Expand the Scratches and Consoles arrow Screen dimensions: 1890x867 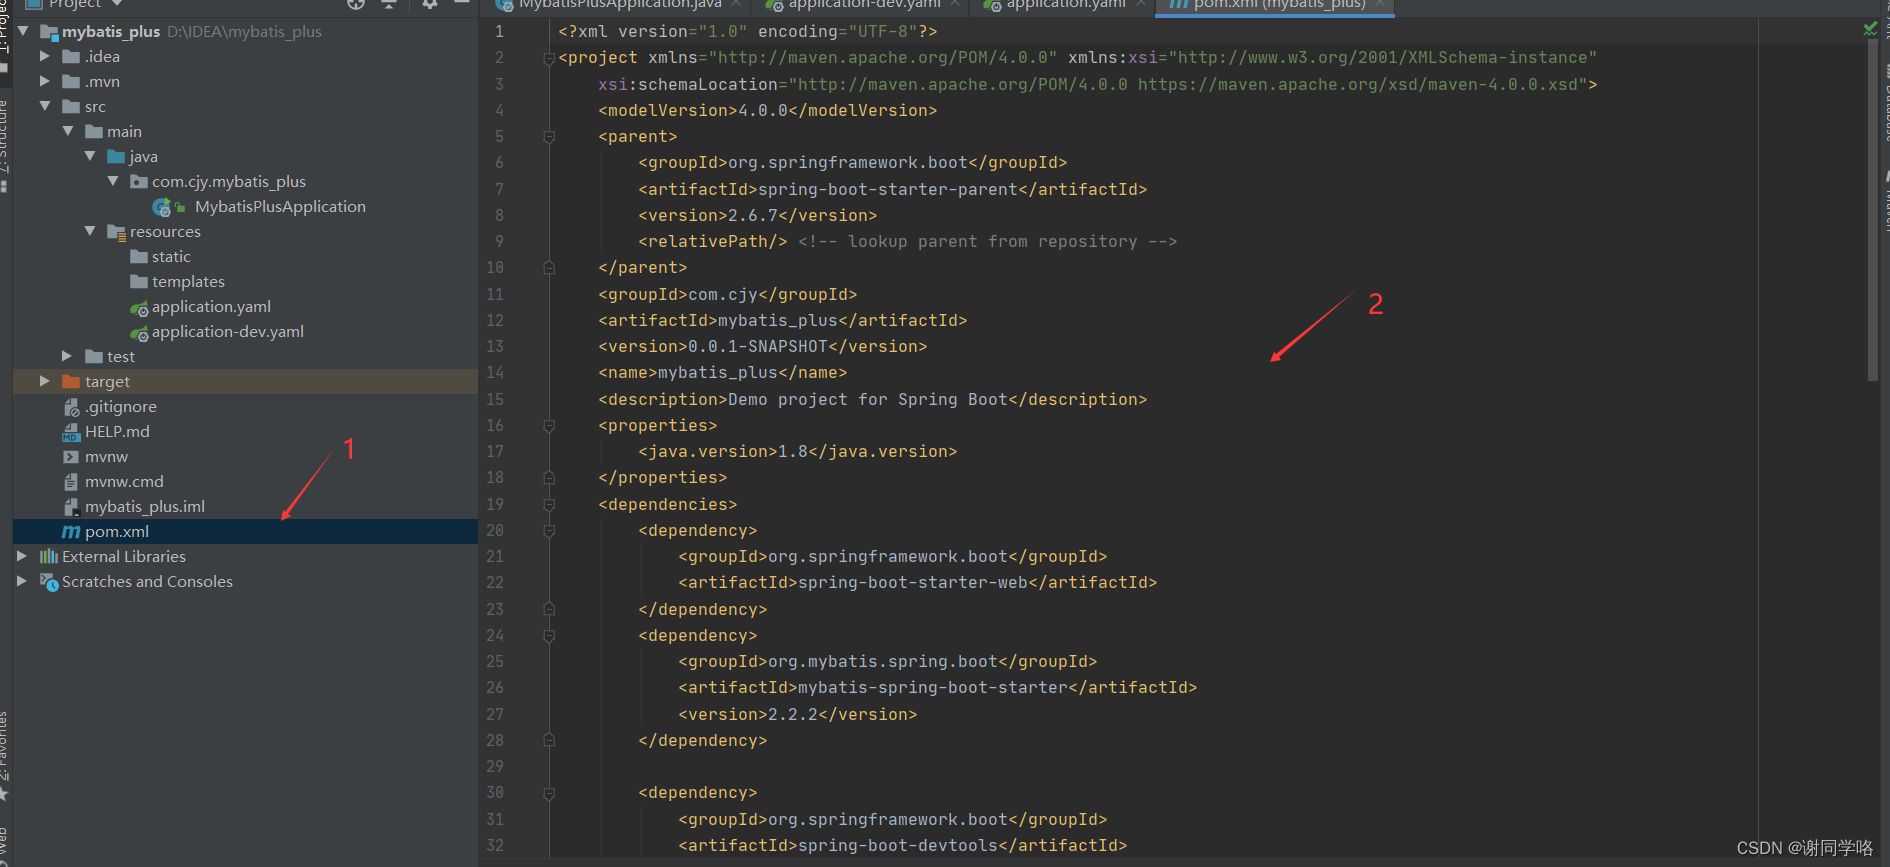pyautogui.click(x=22, y=581)
